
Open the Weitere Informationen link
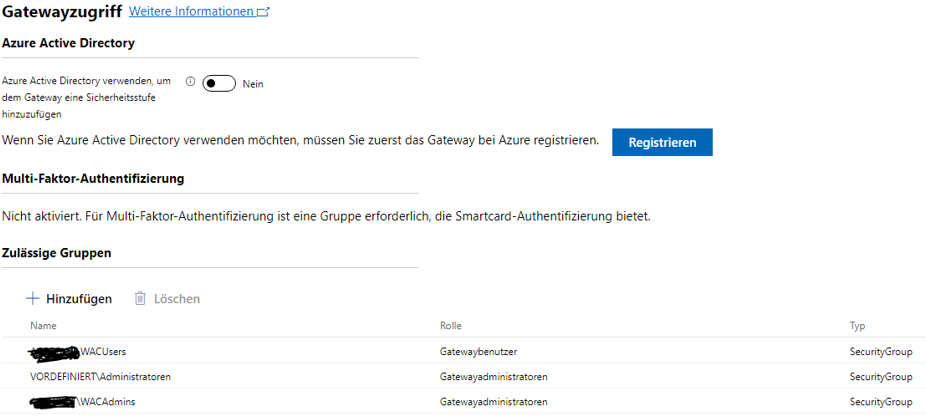[x=191, y=12]
